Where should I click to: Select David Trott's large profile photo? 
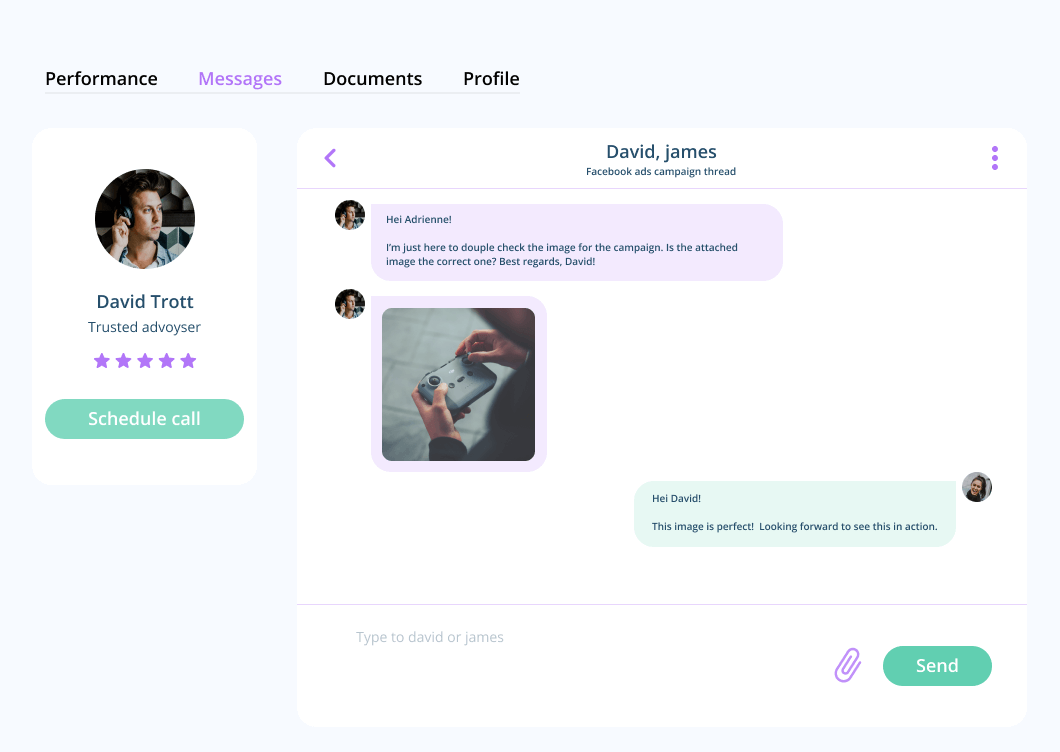coord(145,219)
